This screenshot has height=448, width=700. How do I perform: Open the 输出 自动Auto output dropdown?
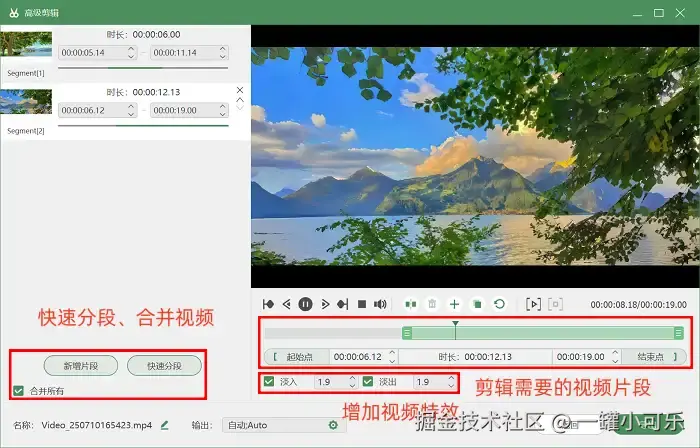pyautogui.click(x=283, y=425)
